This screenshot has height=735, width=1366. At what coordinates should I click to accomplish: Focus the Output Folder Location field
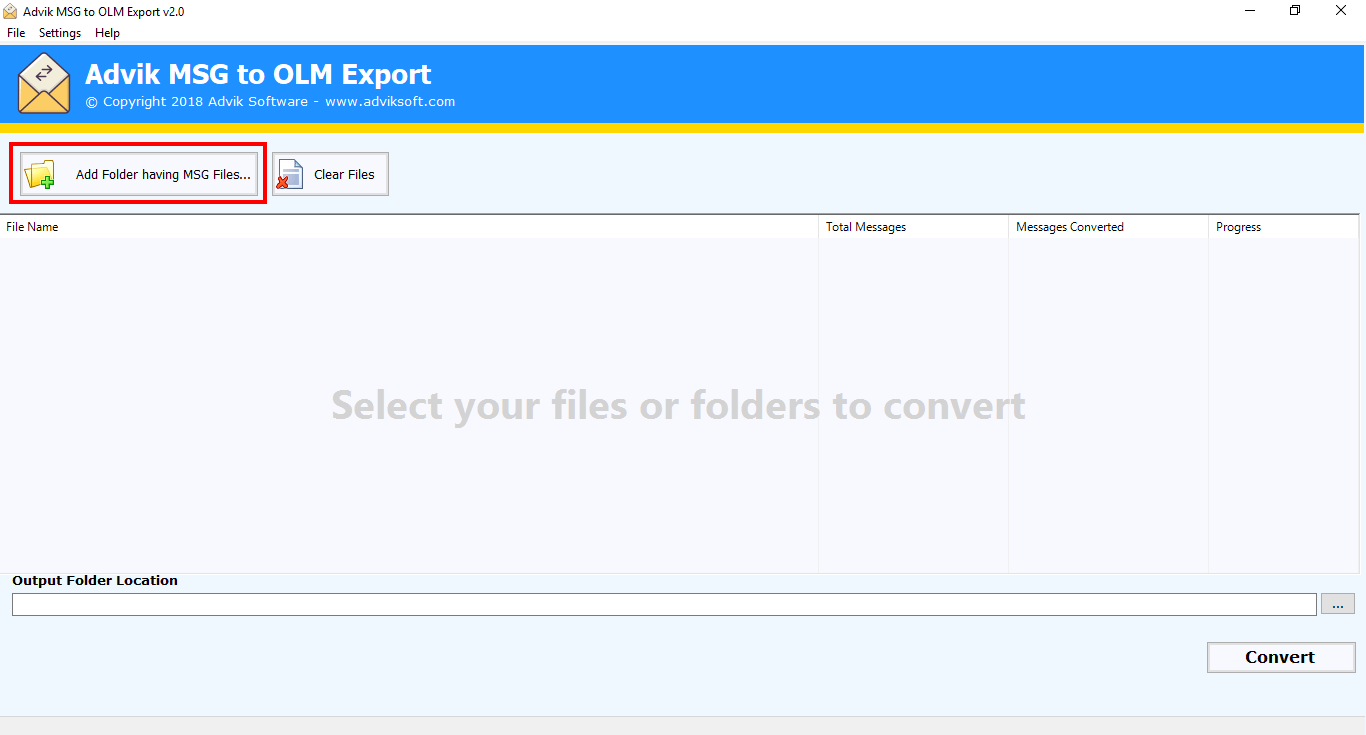pos(664,604)
